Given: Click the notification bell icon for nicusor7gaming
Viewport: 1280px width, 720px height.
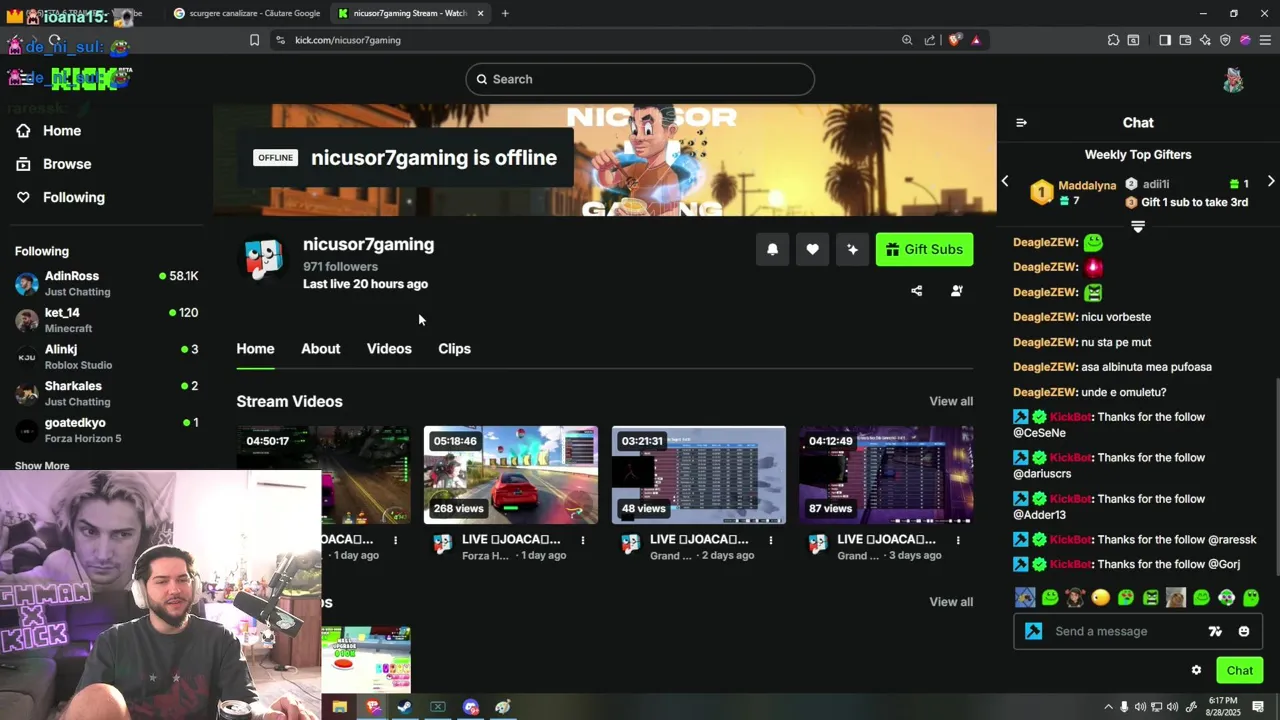Looking at the screenshot, I should pyautogui.click(x=772, y=250).
